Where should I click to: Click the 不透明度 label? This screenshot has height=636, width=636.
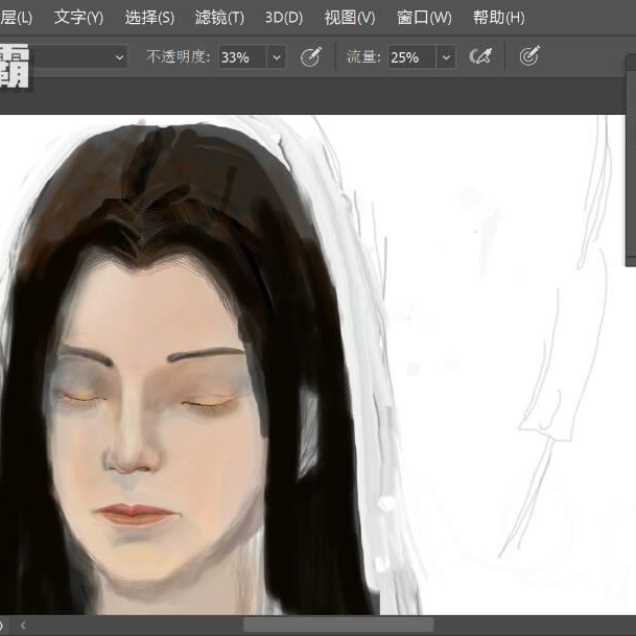click(x=178, y=57)
